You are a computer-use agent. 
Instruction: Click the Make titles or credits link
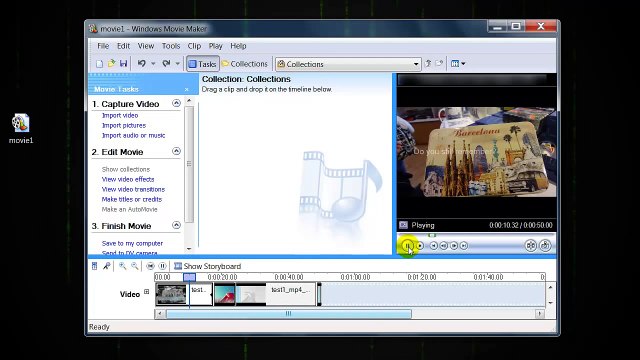click(x=132, y=199)
